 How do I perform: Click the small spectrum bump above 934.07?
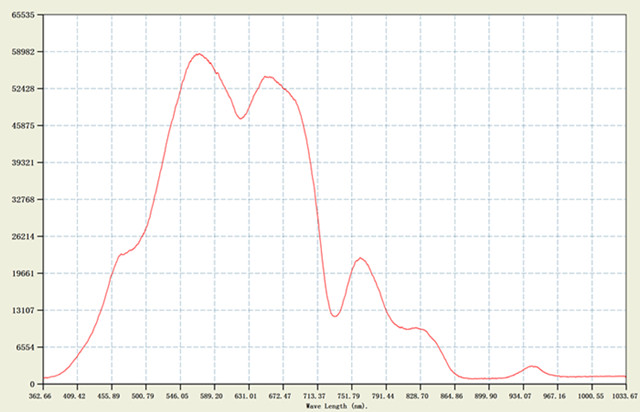pyautogui.click(x=532, y=367)
